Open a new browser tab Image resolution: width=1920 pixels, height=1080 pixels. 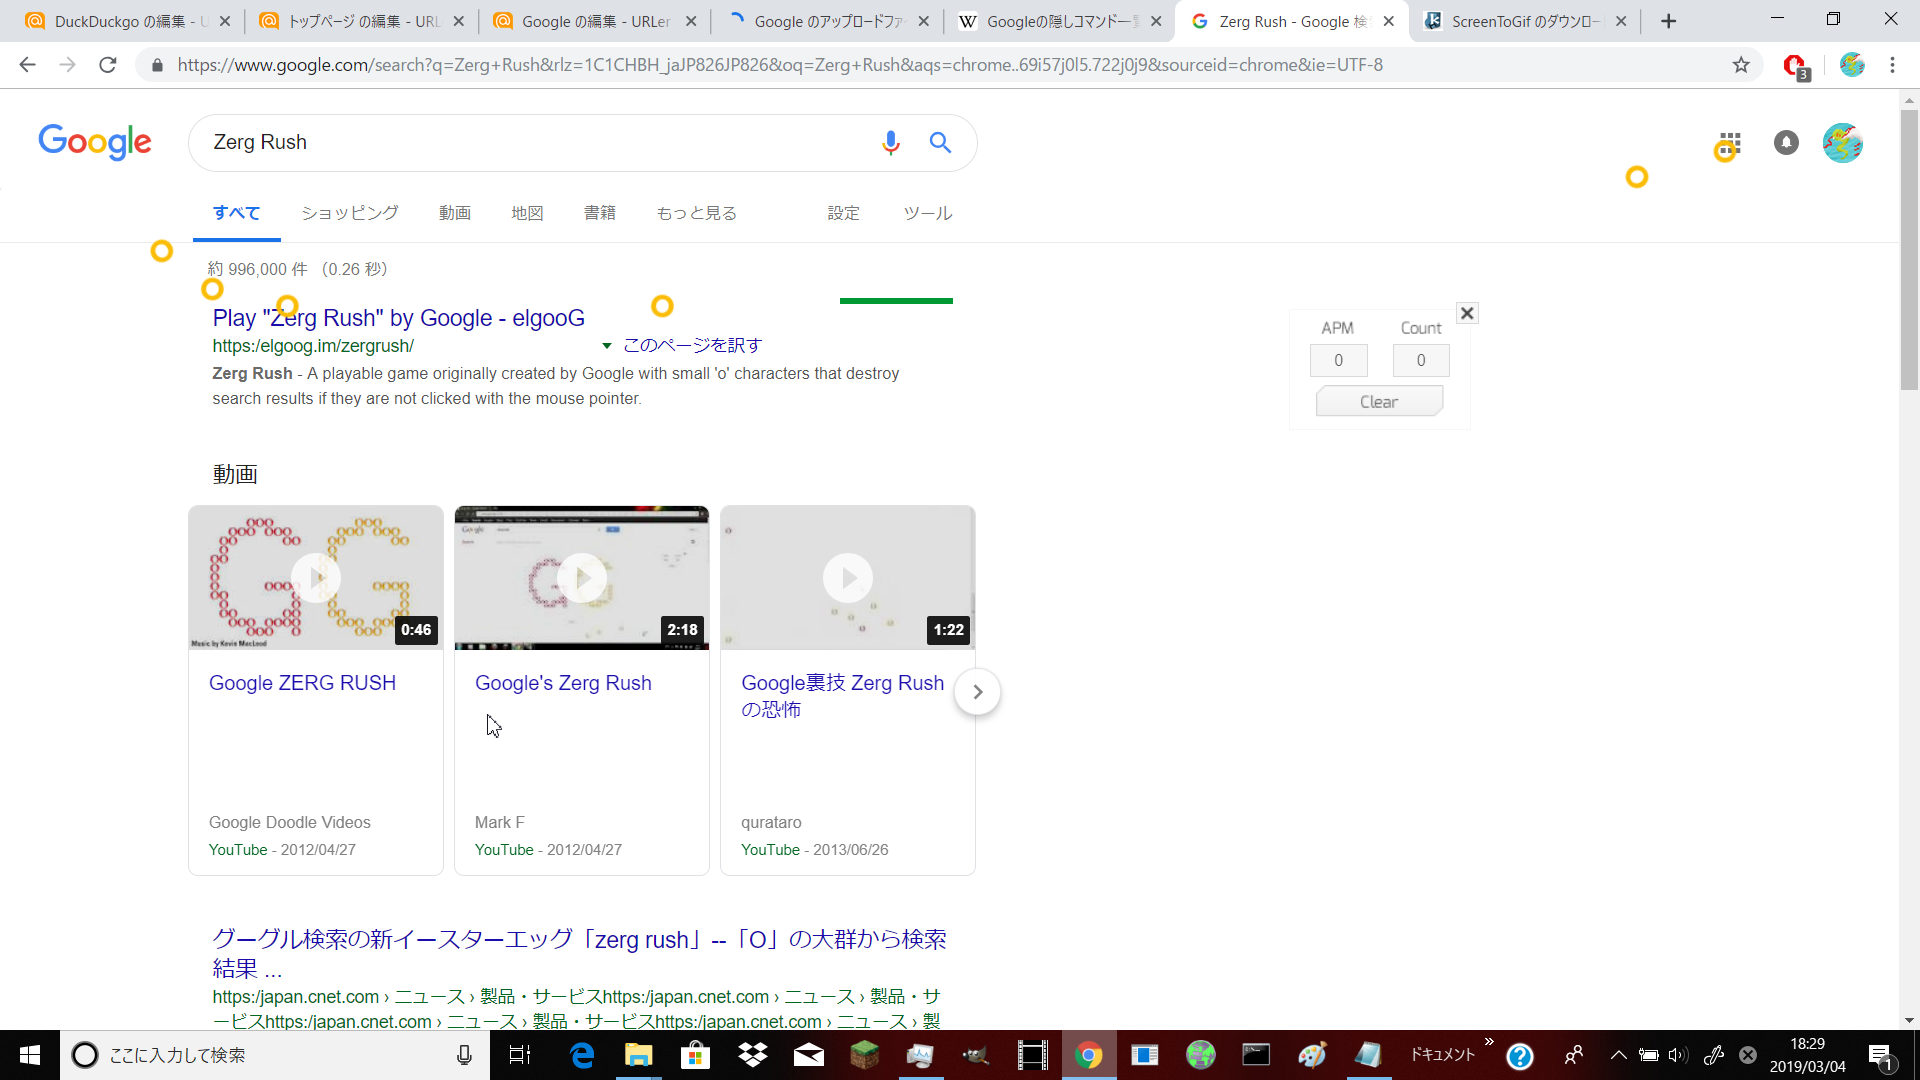[1668, 21]
